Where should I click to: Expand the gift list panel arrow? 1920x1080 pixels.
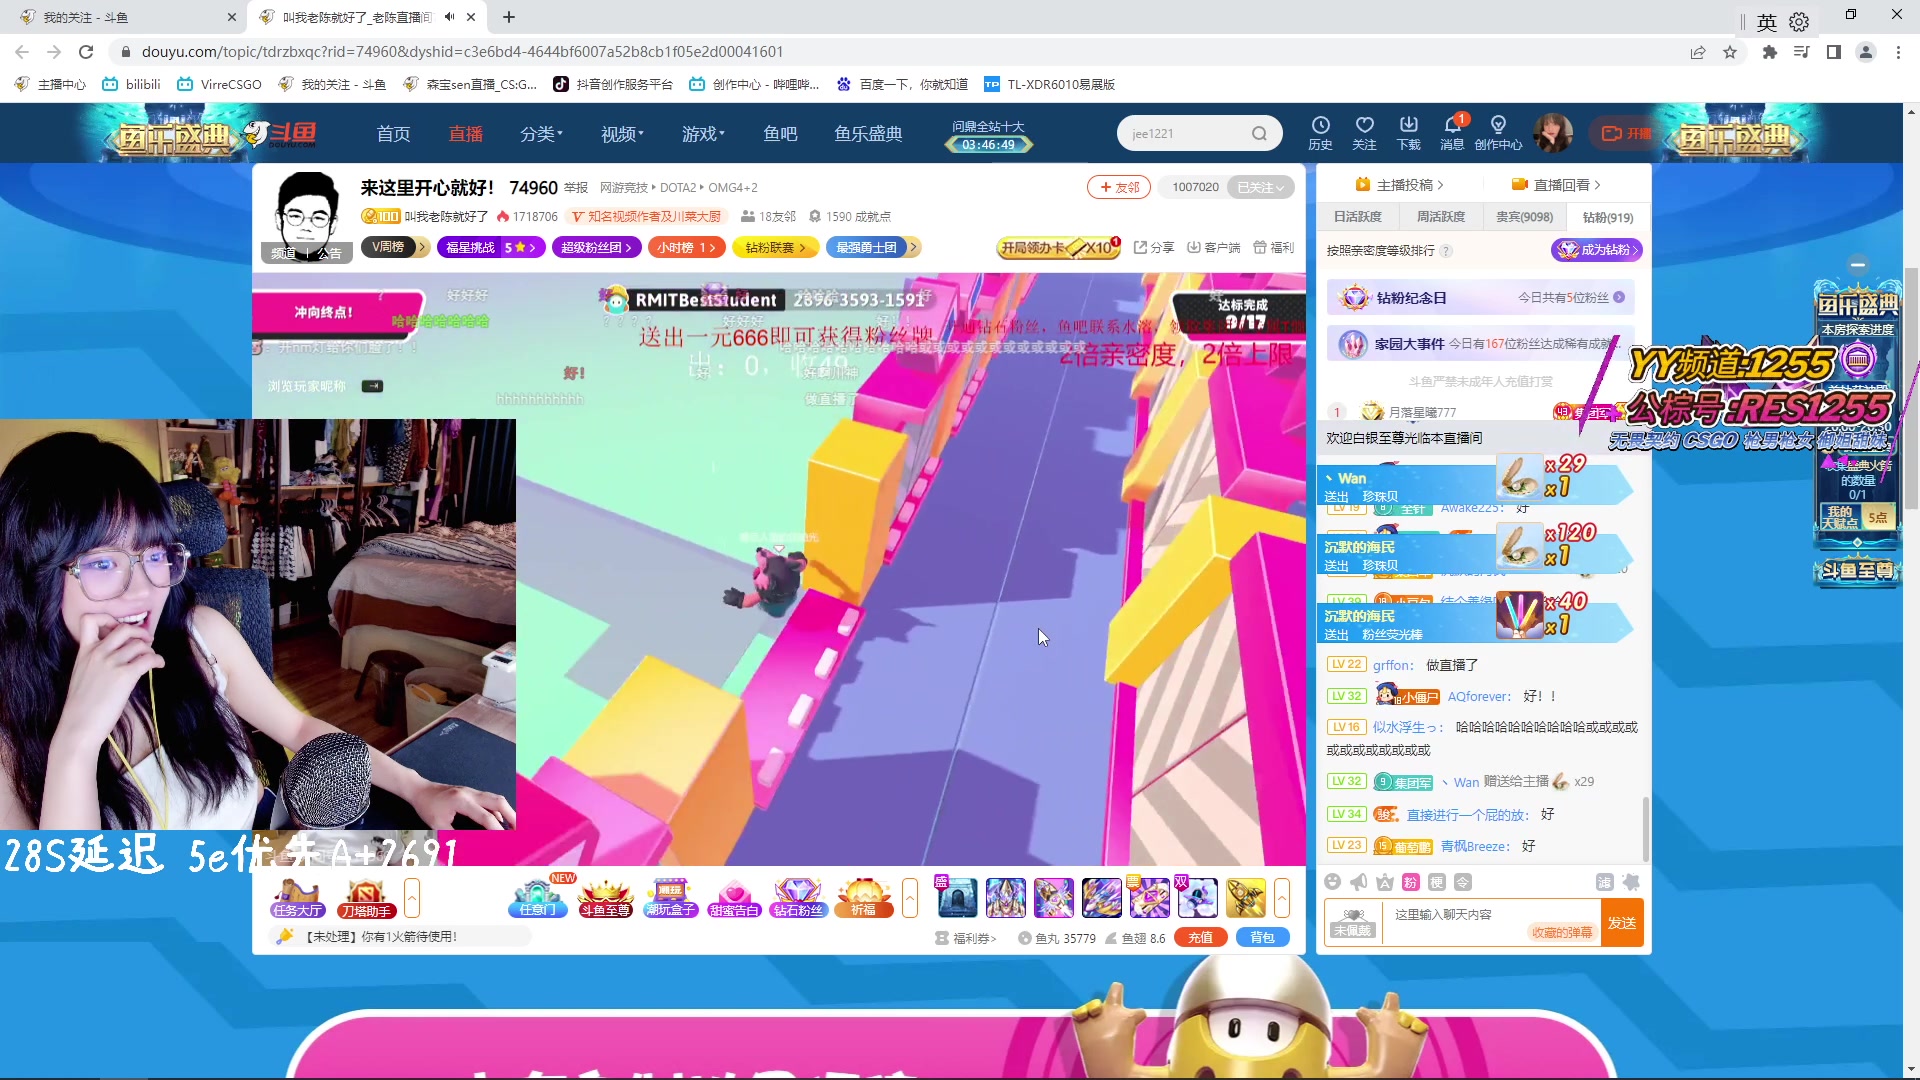[x=1281, y=897]
